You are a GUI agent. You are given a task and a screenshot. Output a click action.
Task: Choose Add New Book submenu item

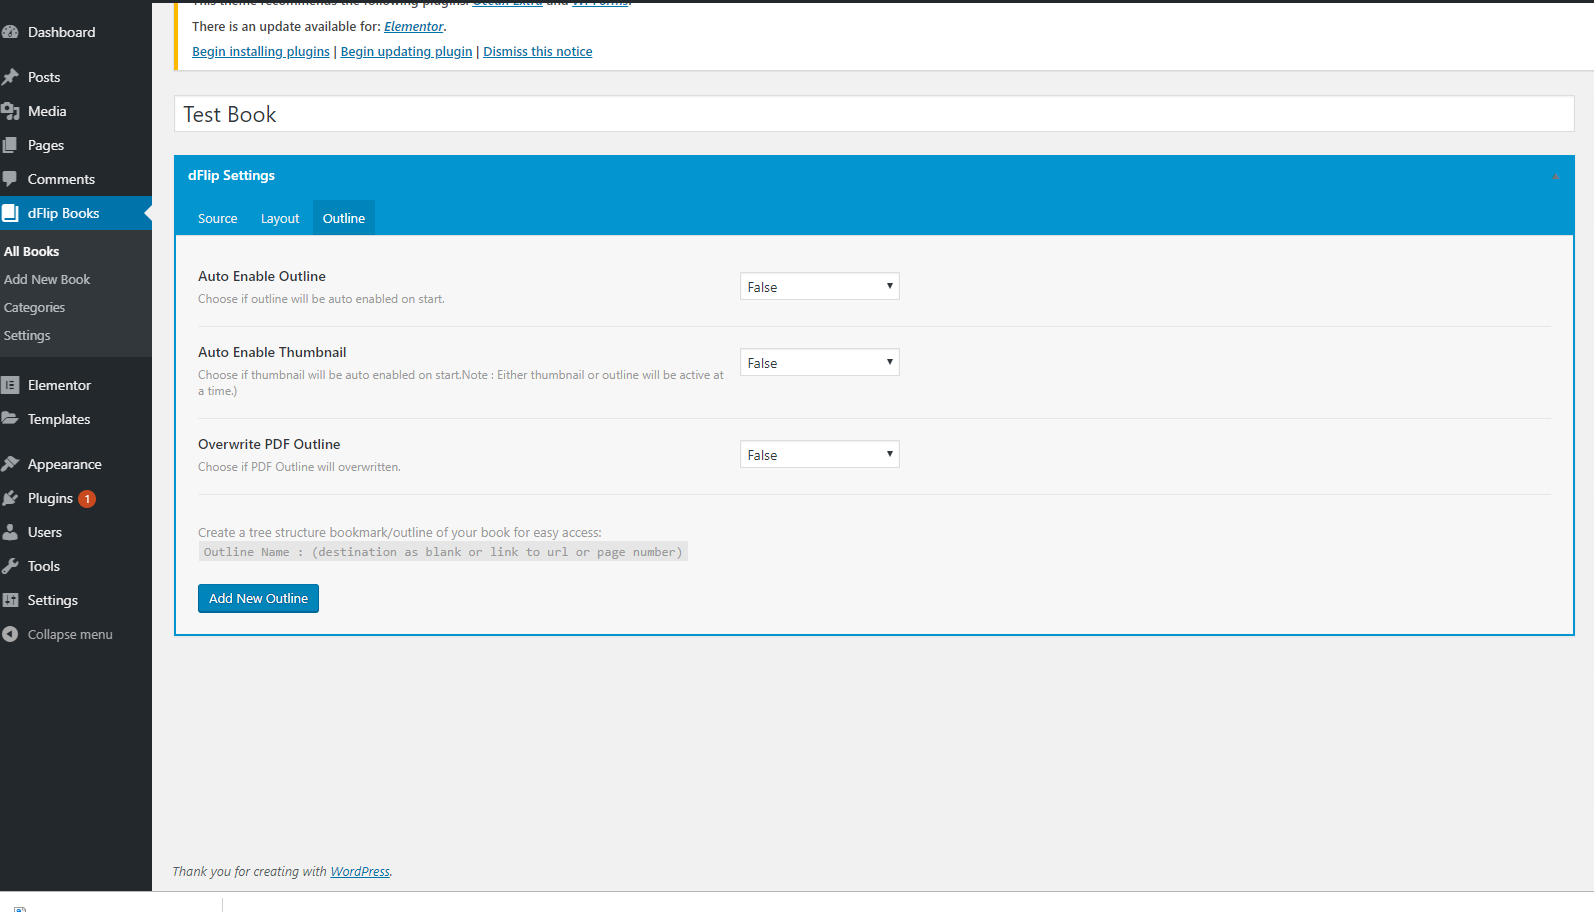[47, 279]
